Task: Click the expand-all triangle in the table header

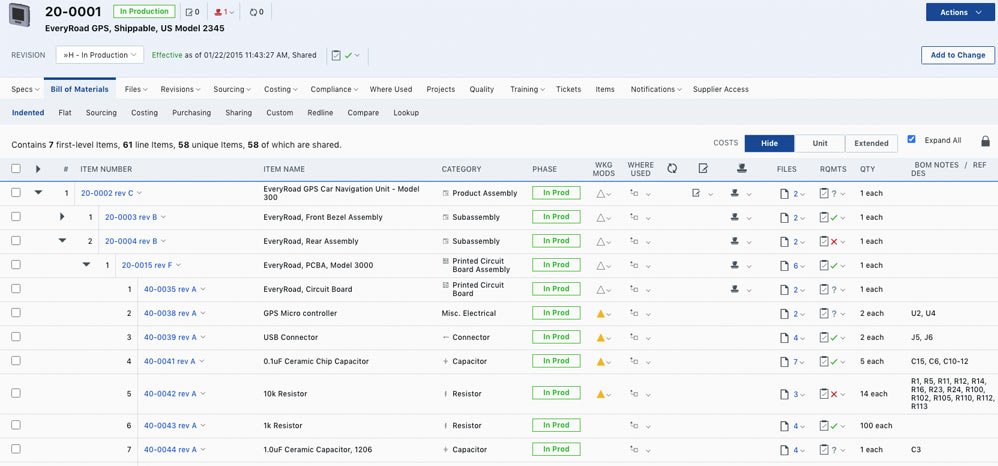Action: [x=38, y=169]
